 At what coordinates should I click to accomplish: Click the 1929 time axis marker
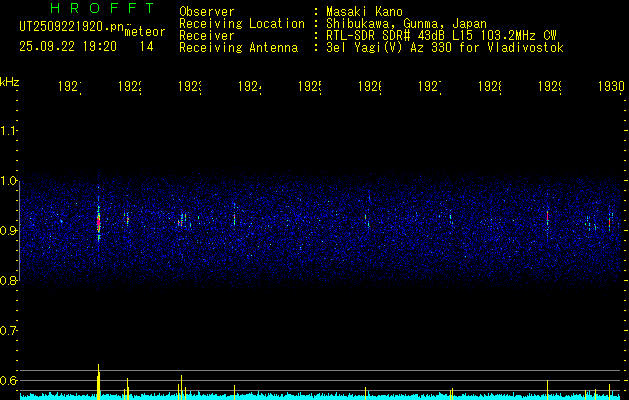tap(550, 86)
